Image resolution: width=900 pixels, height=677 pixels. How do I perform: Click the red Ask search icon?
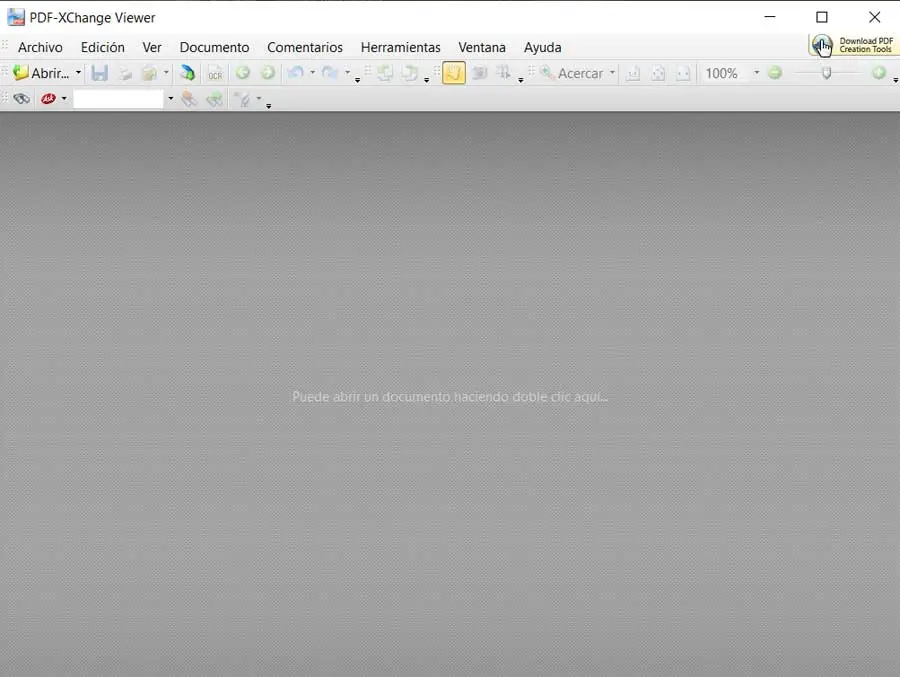pyautogui.click(x=48, y=99)
